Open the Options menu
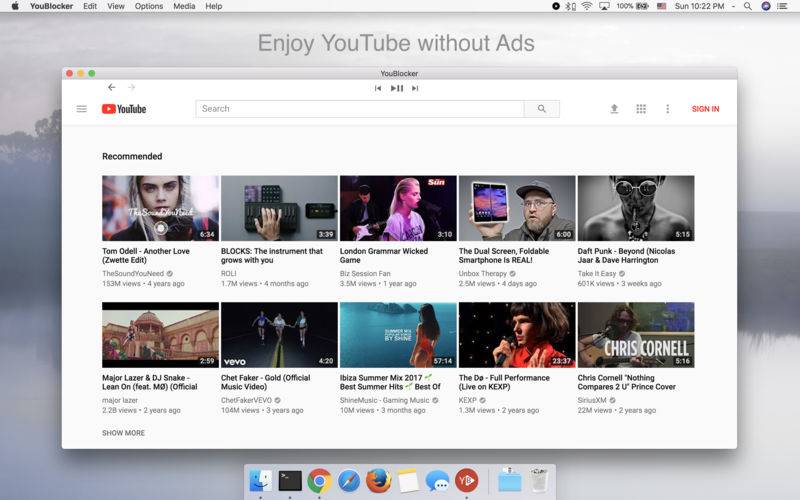The width and height of the screenshot is (800, 500). pos(149,6)
